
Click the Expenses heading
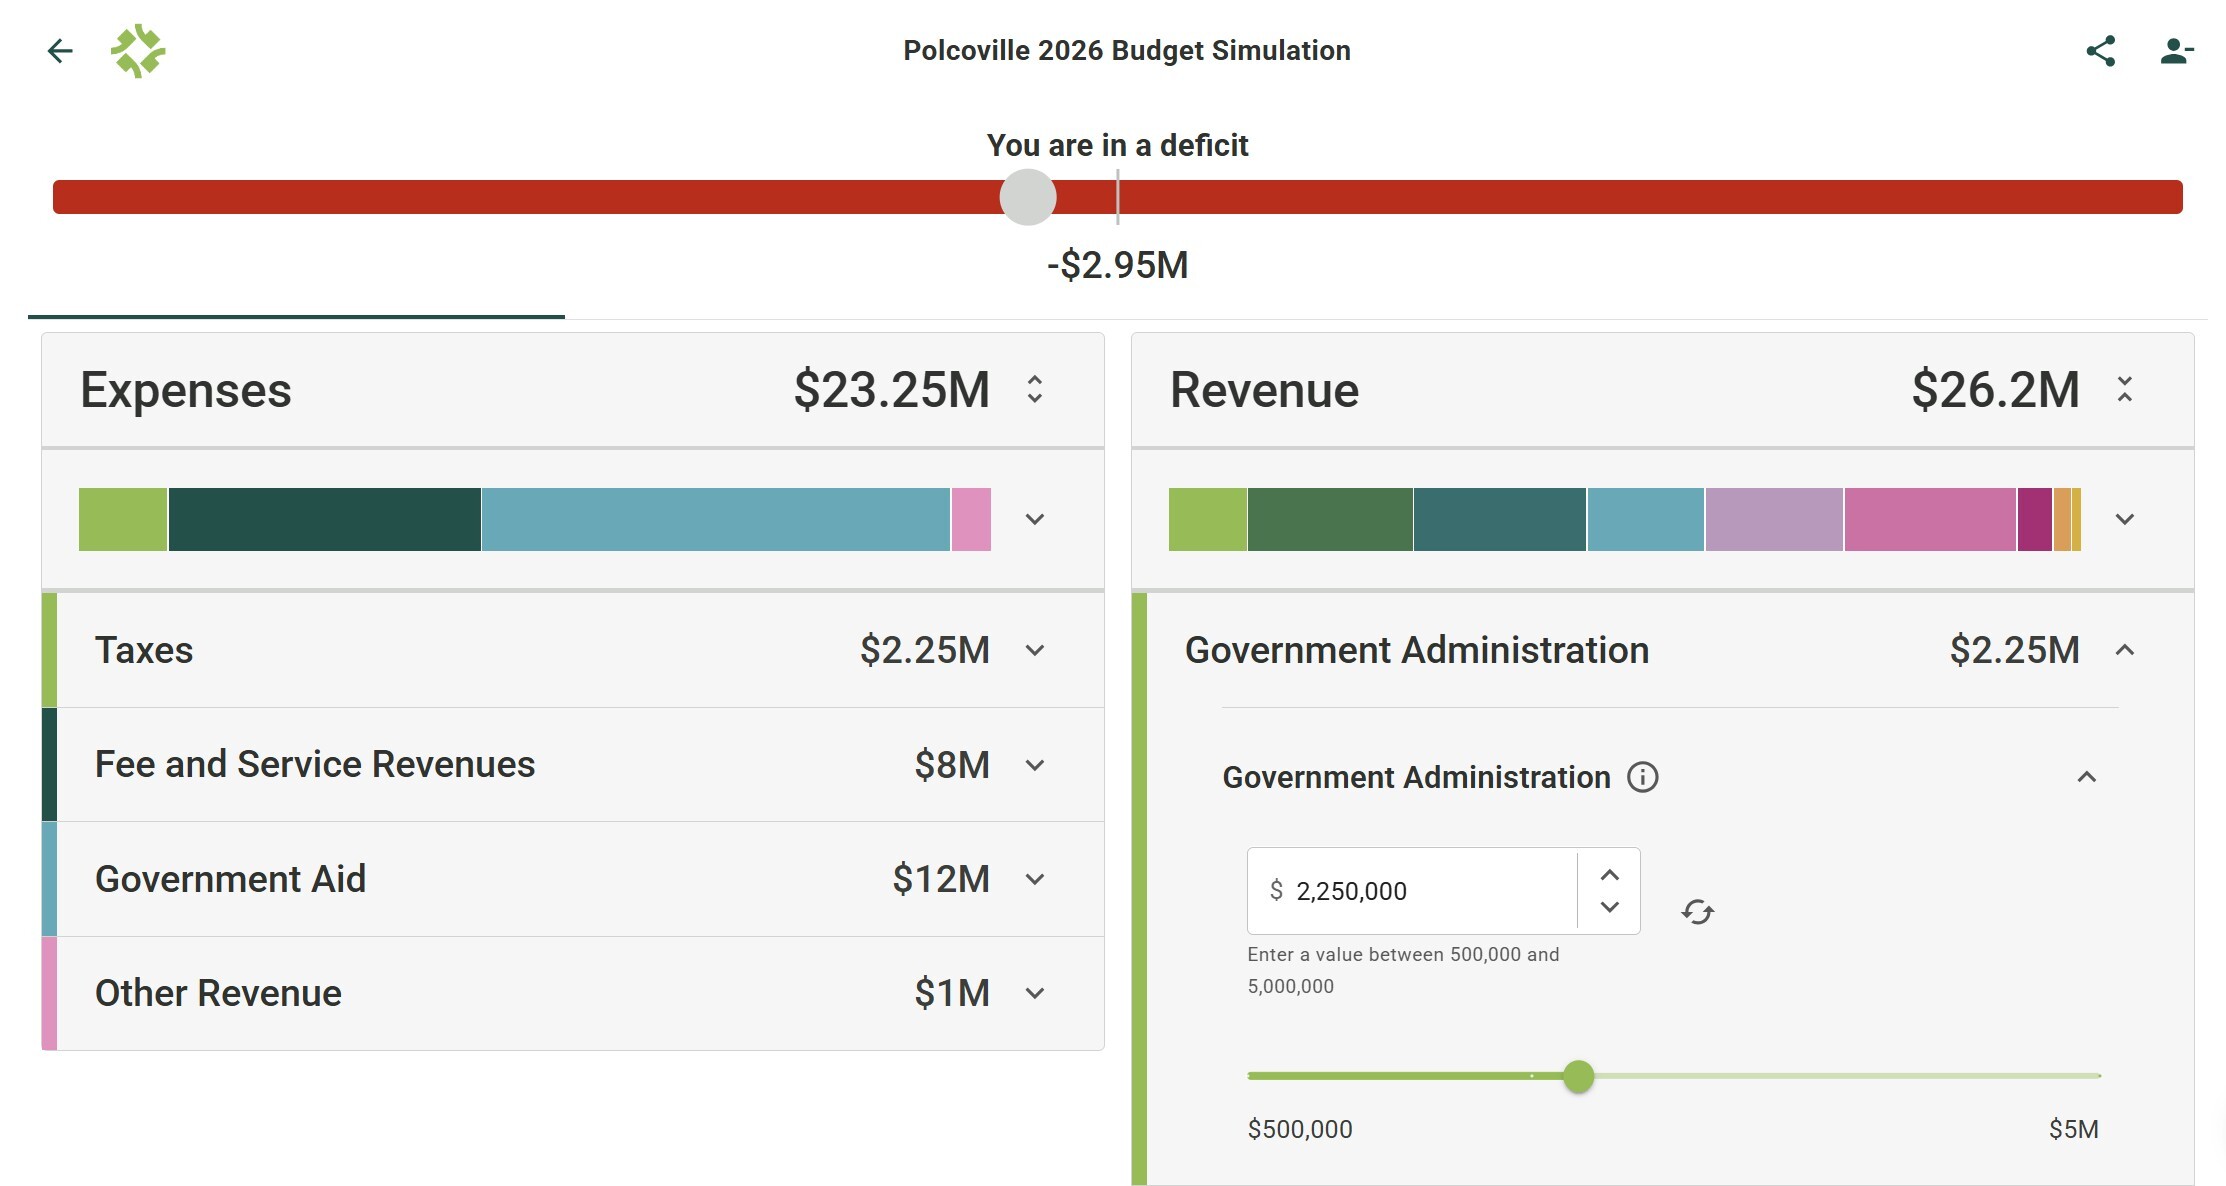186,389
